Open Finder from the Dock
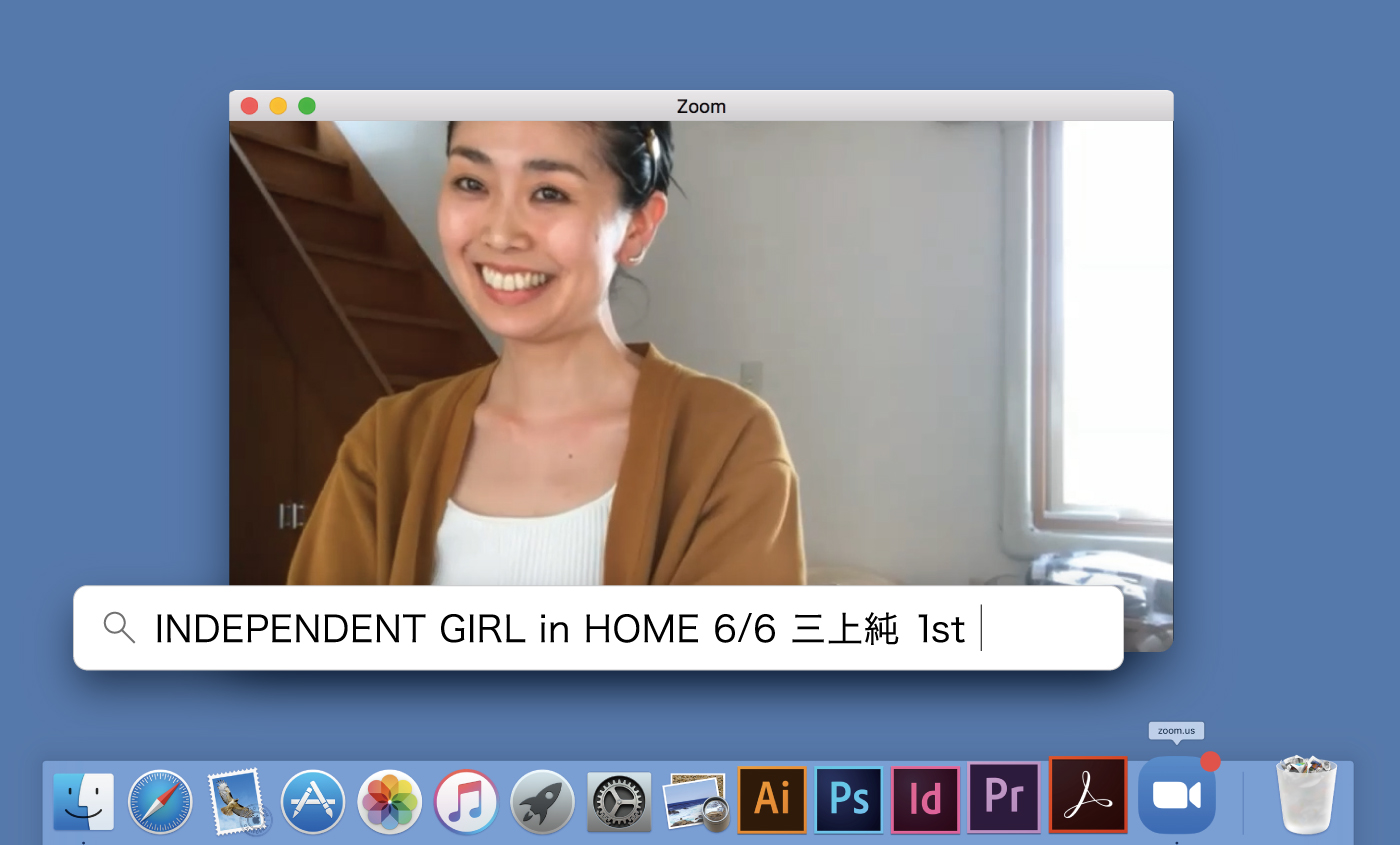Image resolution: width=1400 pixels, height=845 pixels. (x=83, y=801)
